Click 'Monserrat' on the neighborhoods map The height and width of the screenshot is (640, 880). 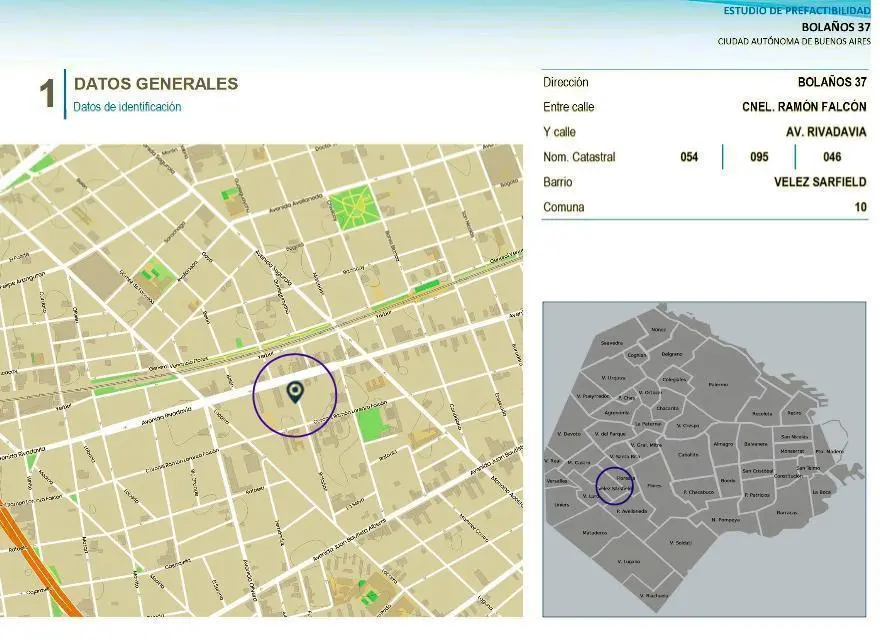(x=792, y=451)
